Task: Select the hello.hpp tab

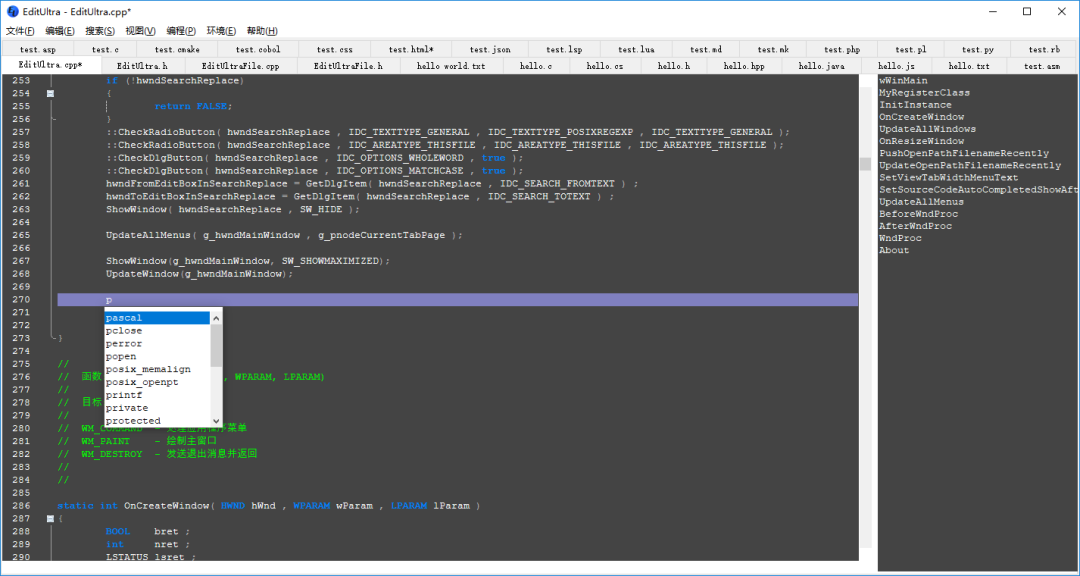Action: tap(745, 66)
